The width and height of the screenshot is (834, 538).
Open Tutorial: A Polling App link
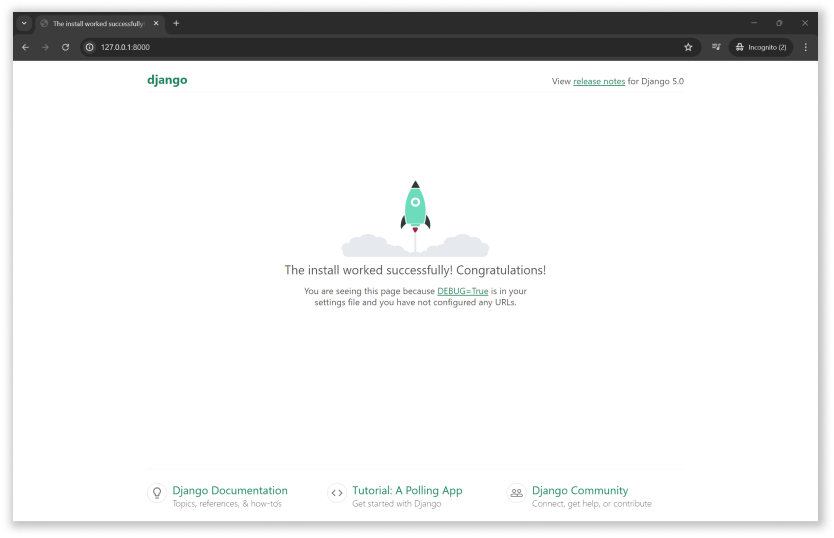point(407,490)
